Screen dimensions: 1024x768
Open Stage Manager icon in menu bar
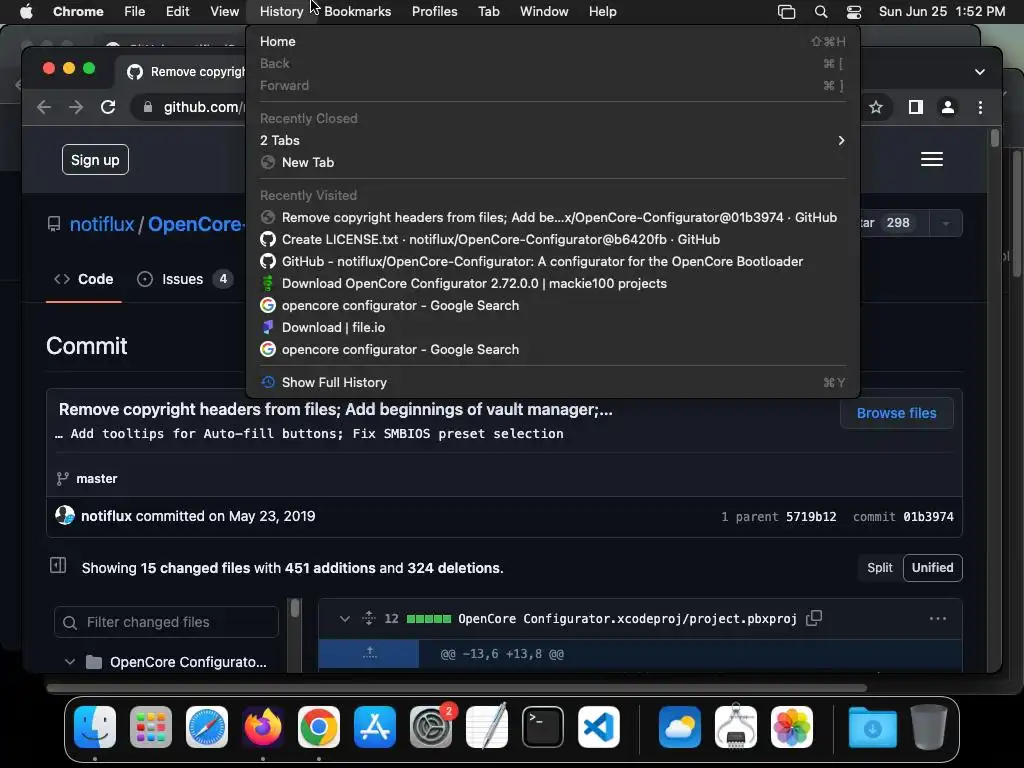[x=786, y=11]
